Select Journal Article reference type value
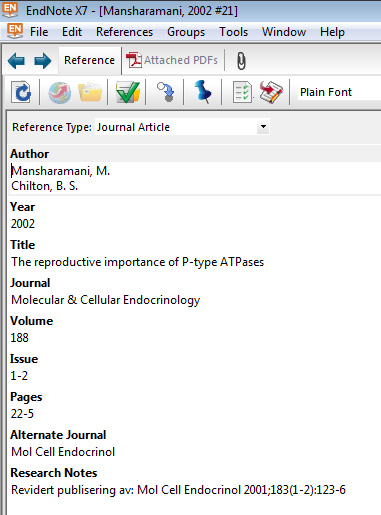 (x=133, y=127)
